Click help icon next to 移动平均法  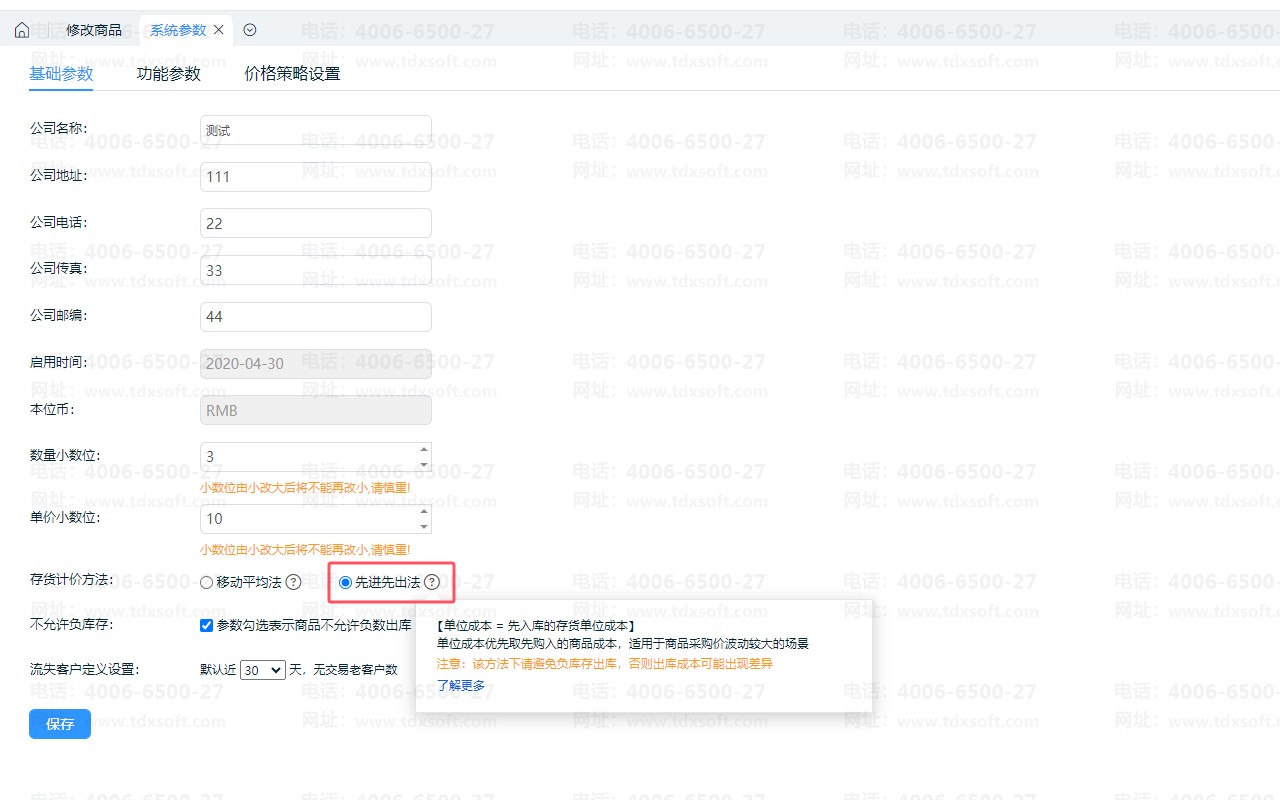pos(293,582)
